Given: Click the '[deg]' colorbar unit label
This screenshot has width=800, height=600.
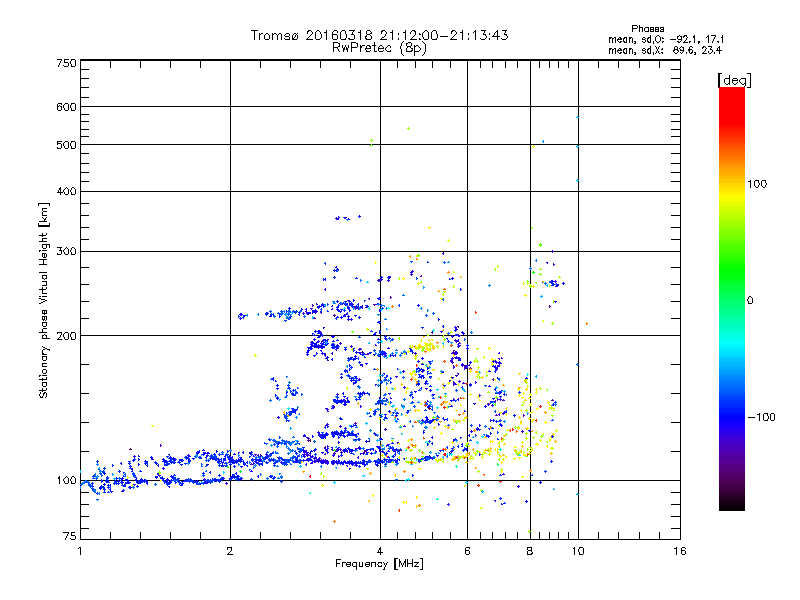Looking at the screenshot, I should point(735,80).
